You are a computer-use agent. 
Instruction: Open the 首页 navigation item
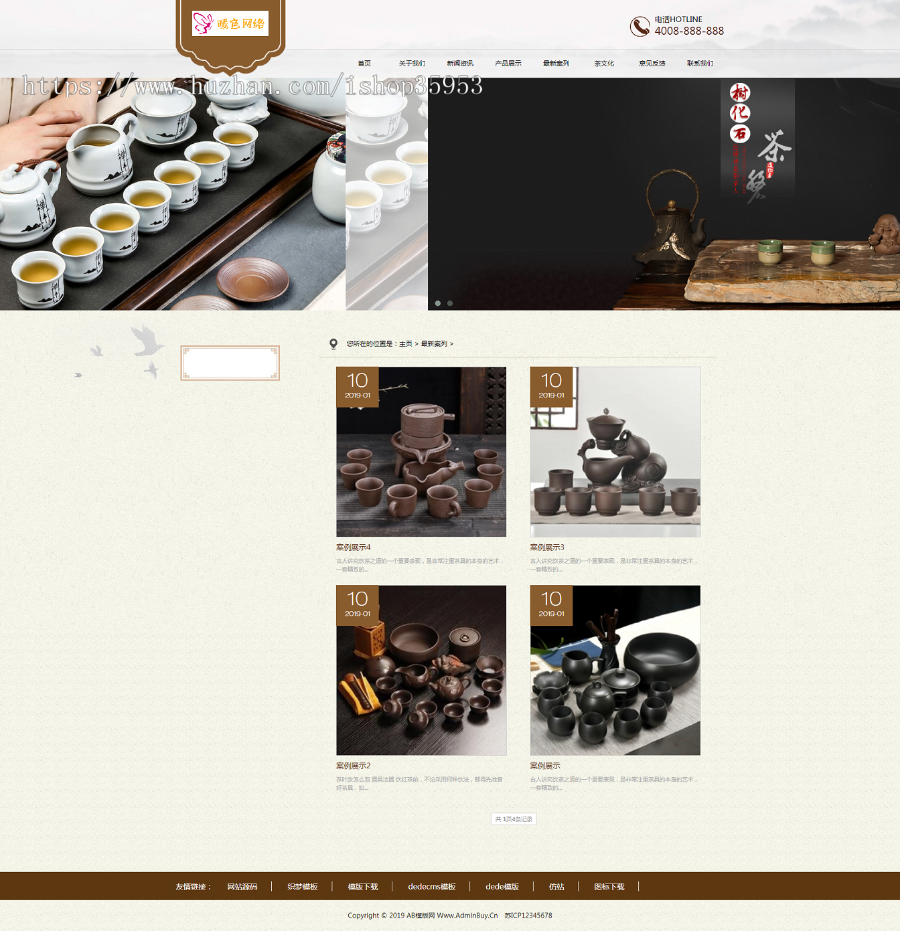363,62
